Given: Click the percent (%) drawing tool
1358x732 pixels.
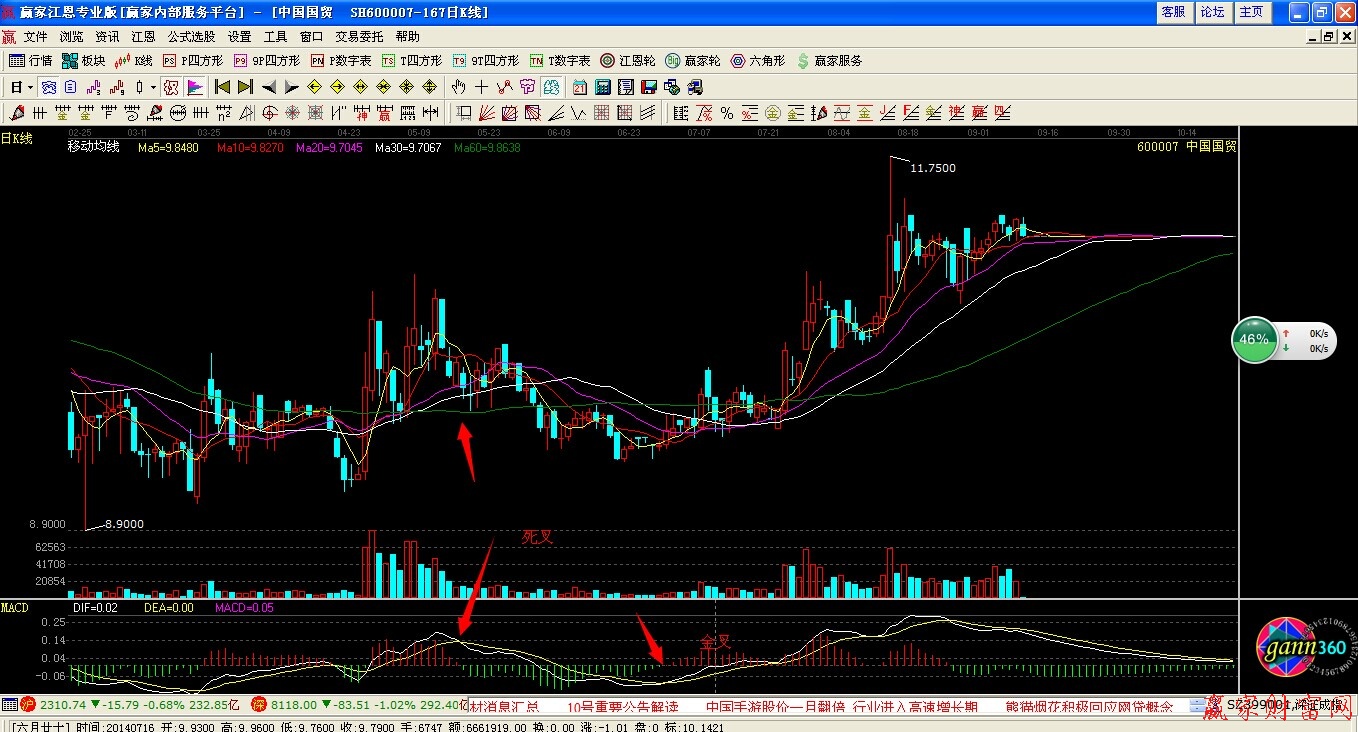Looking at the screenshot, I should pos(726,113).
